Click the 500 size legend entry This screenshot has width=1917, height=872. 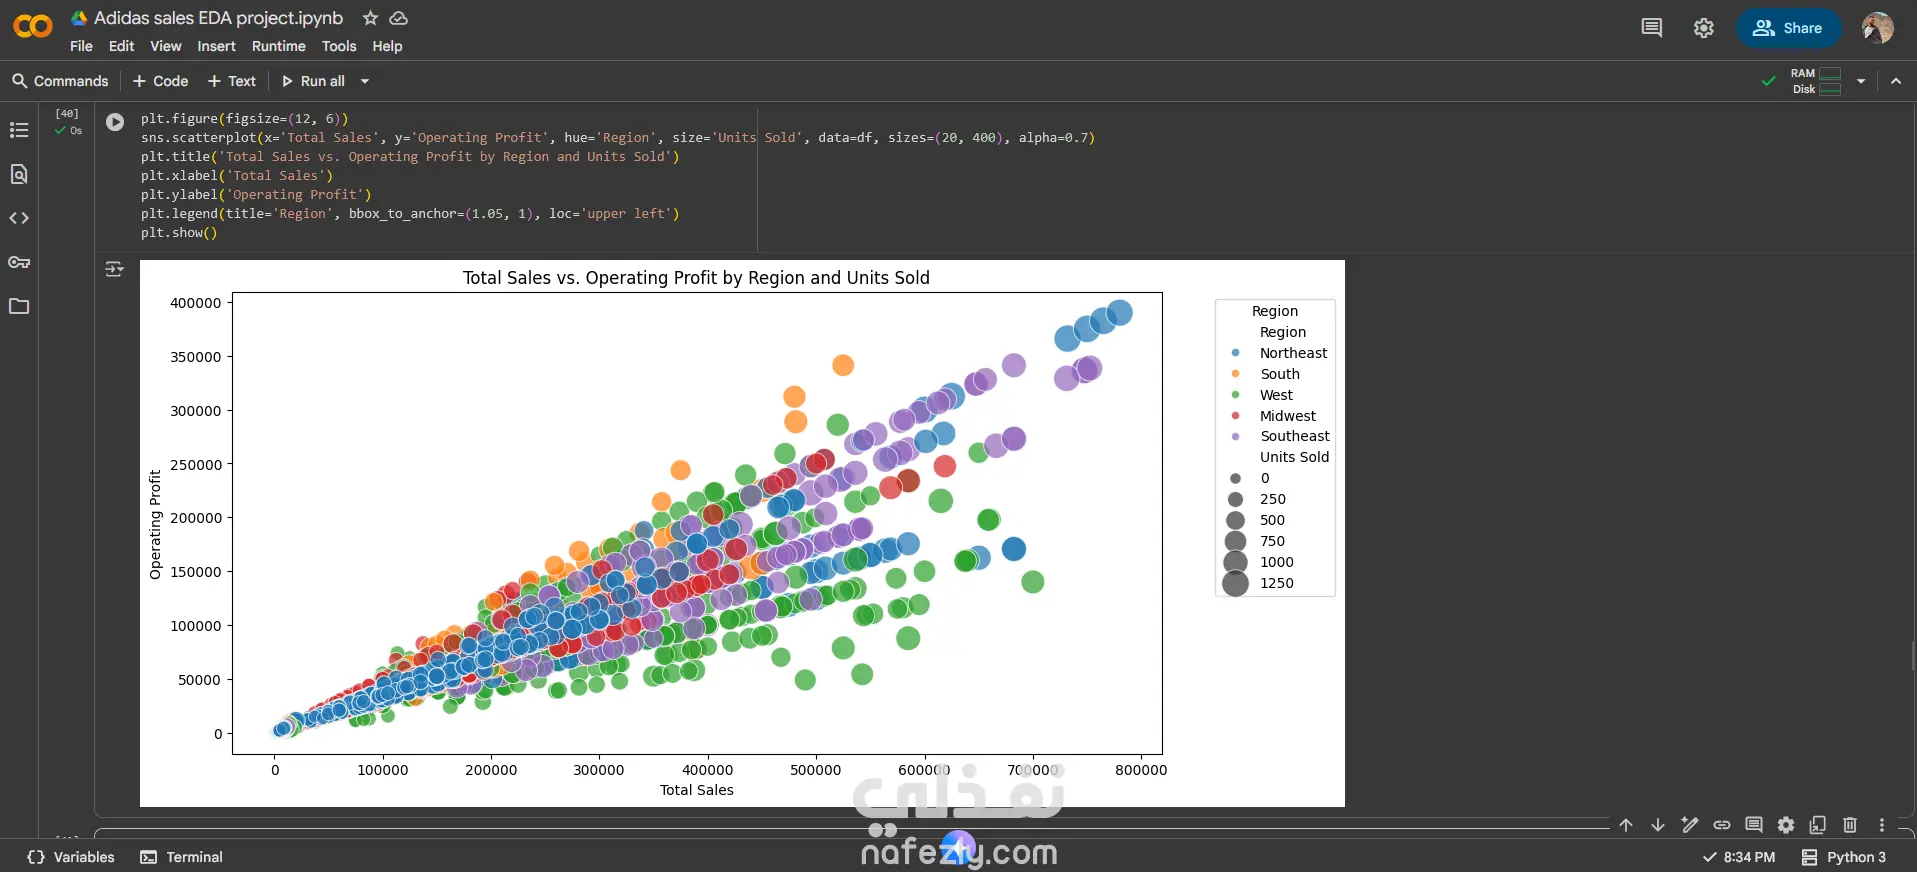point(1257,520)
